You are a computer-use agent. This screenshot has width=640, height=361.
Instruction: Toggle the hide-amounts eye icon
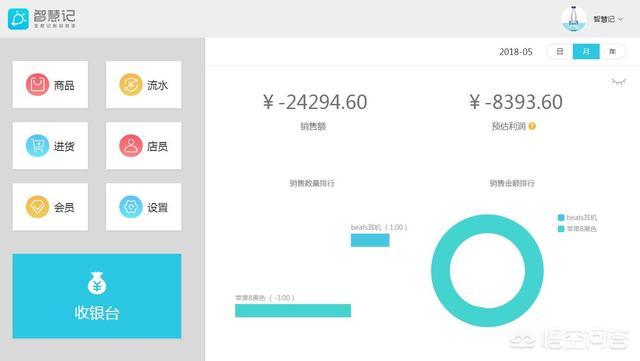click(618, 82)
